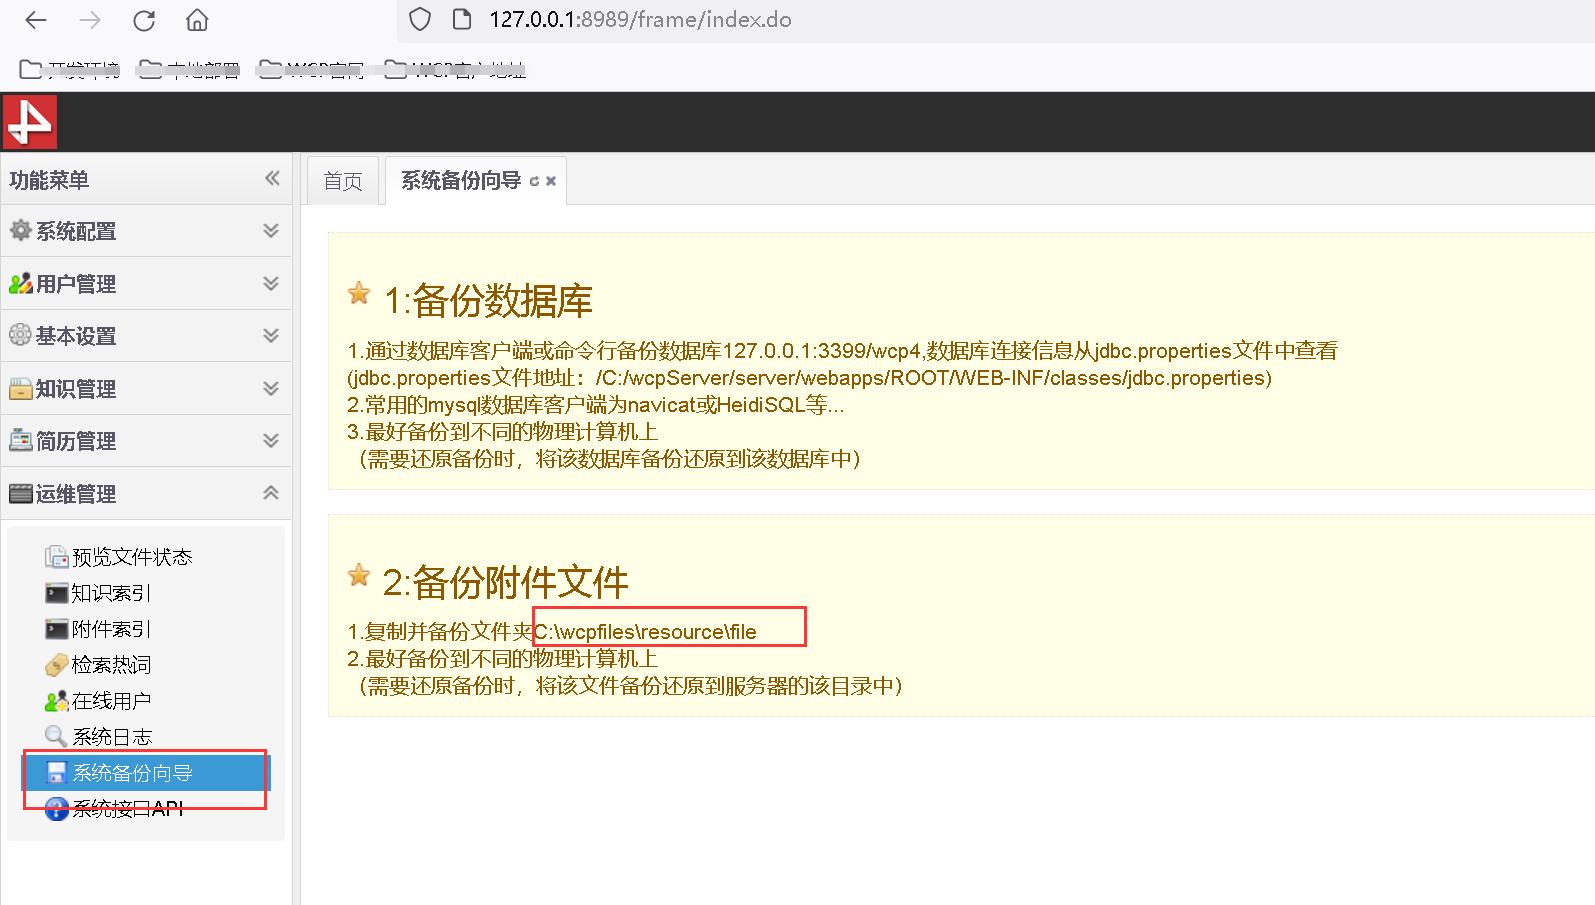Open 检索热词 via its tag icon
The image size is (1595, 905).
[56, 665]
